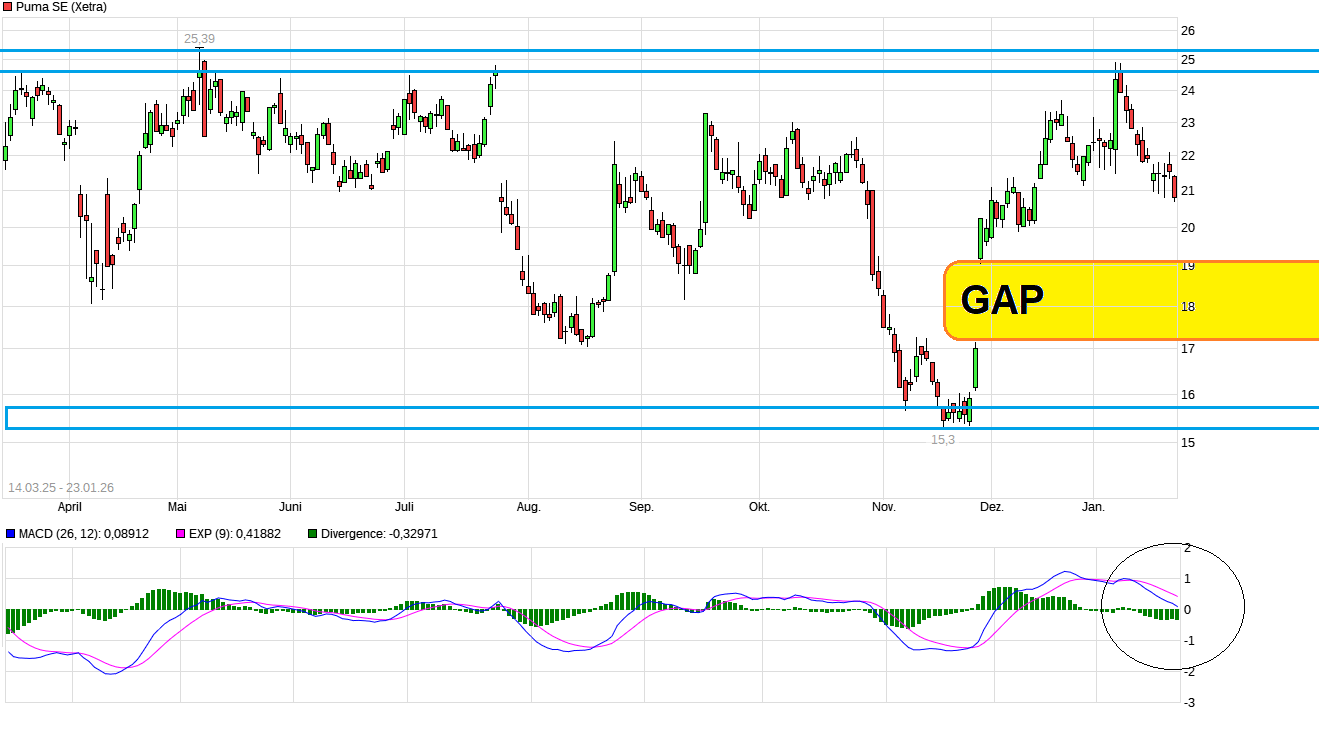Screen dimensions: 1319x752
Task: Click the magenta EXP (9) legend square
Action: (x=181, y=534)
